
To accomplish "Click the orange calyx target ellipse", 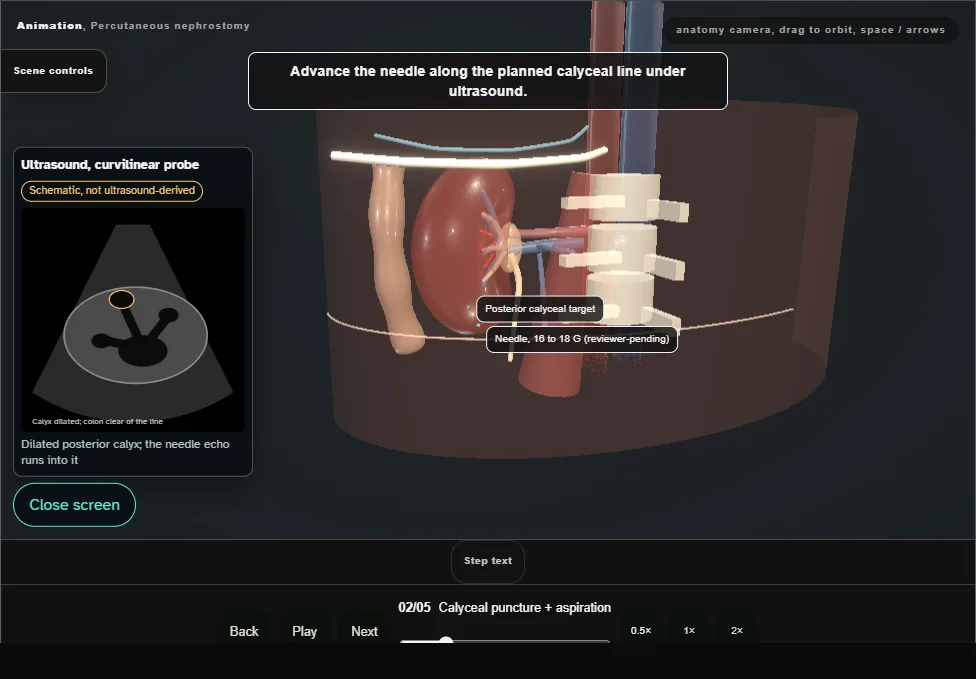I will (x=121, y=299).
